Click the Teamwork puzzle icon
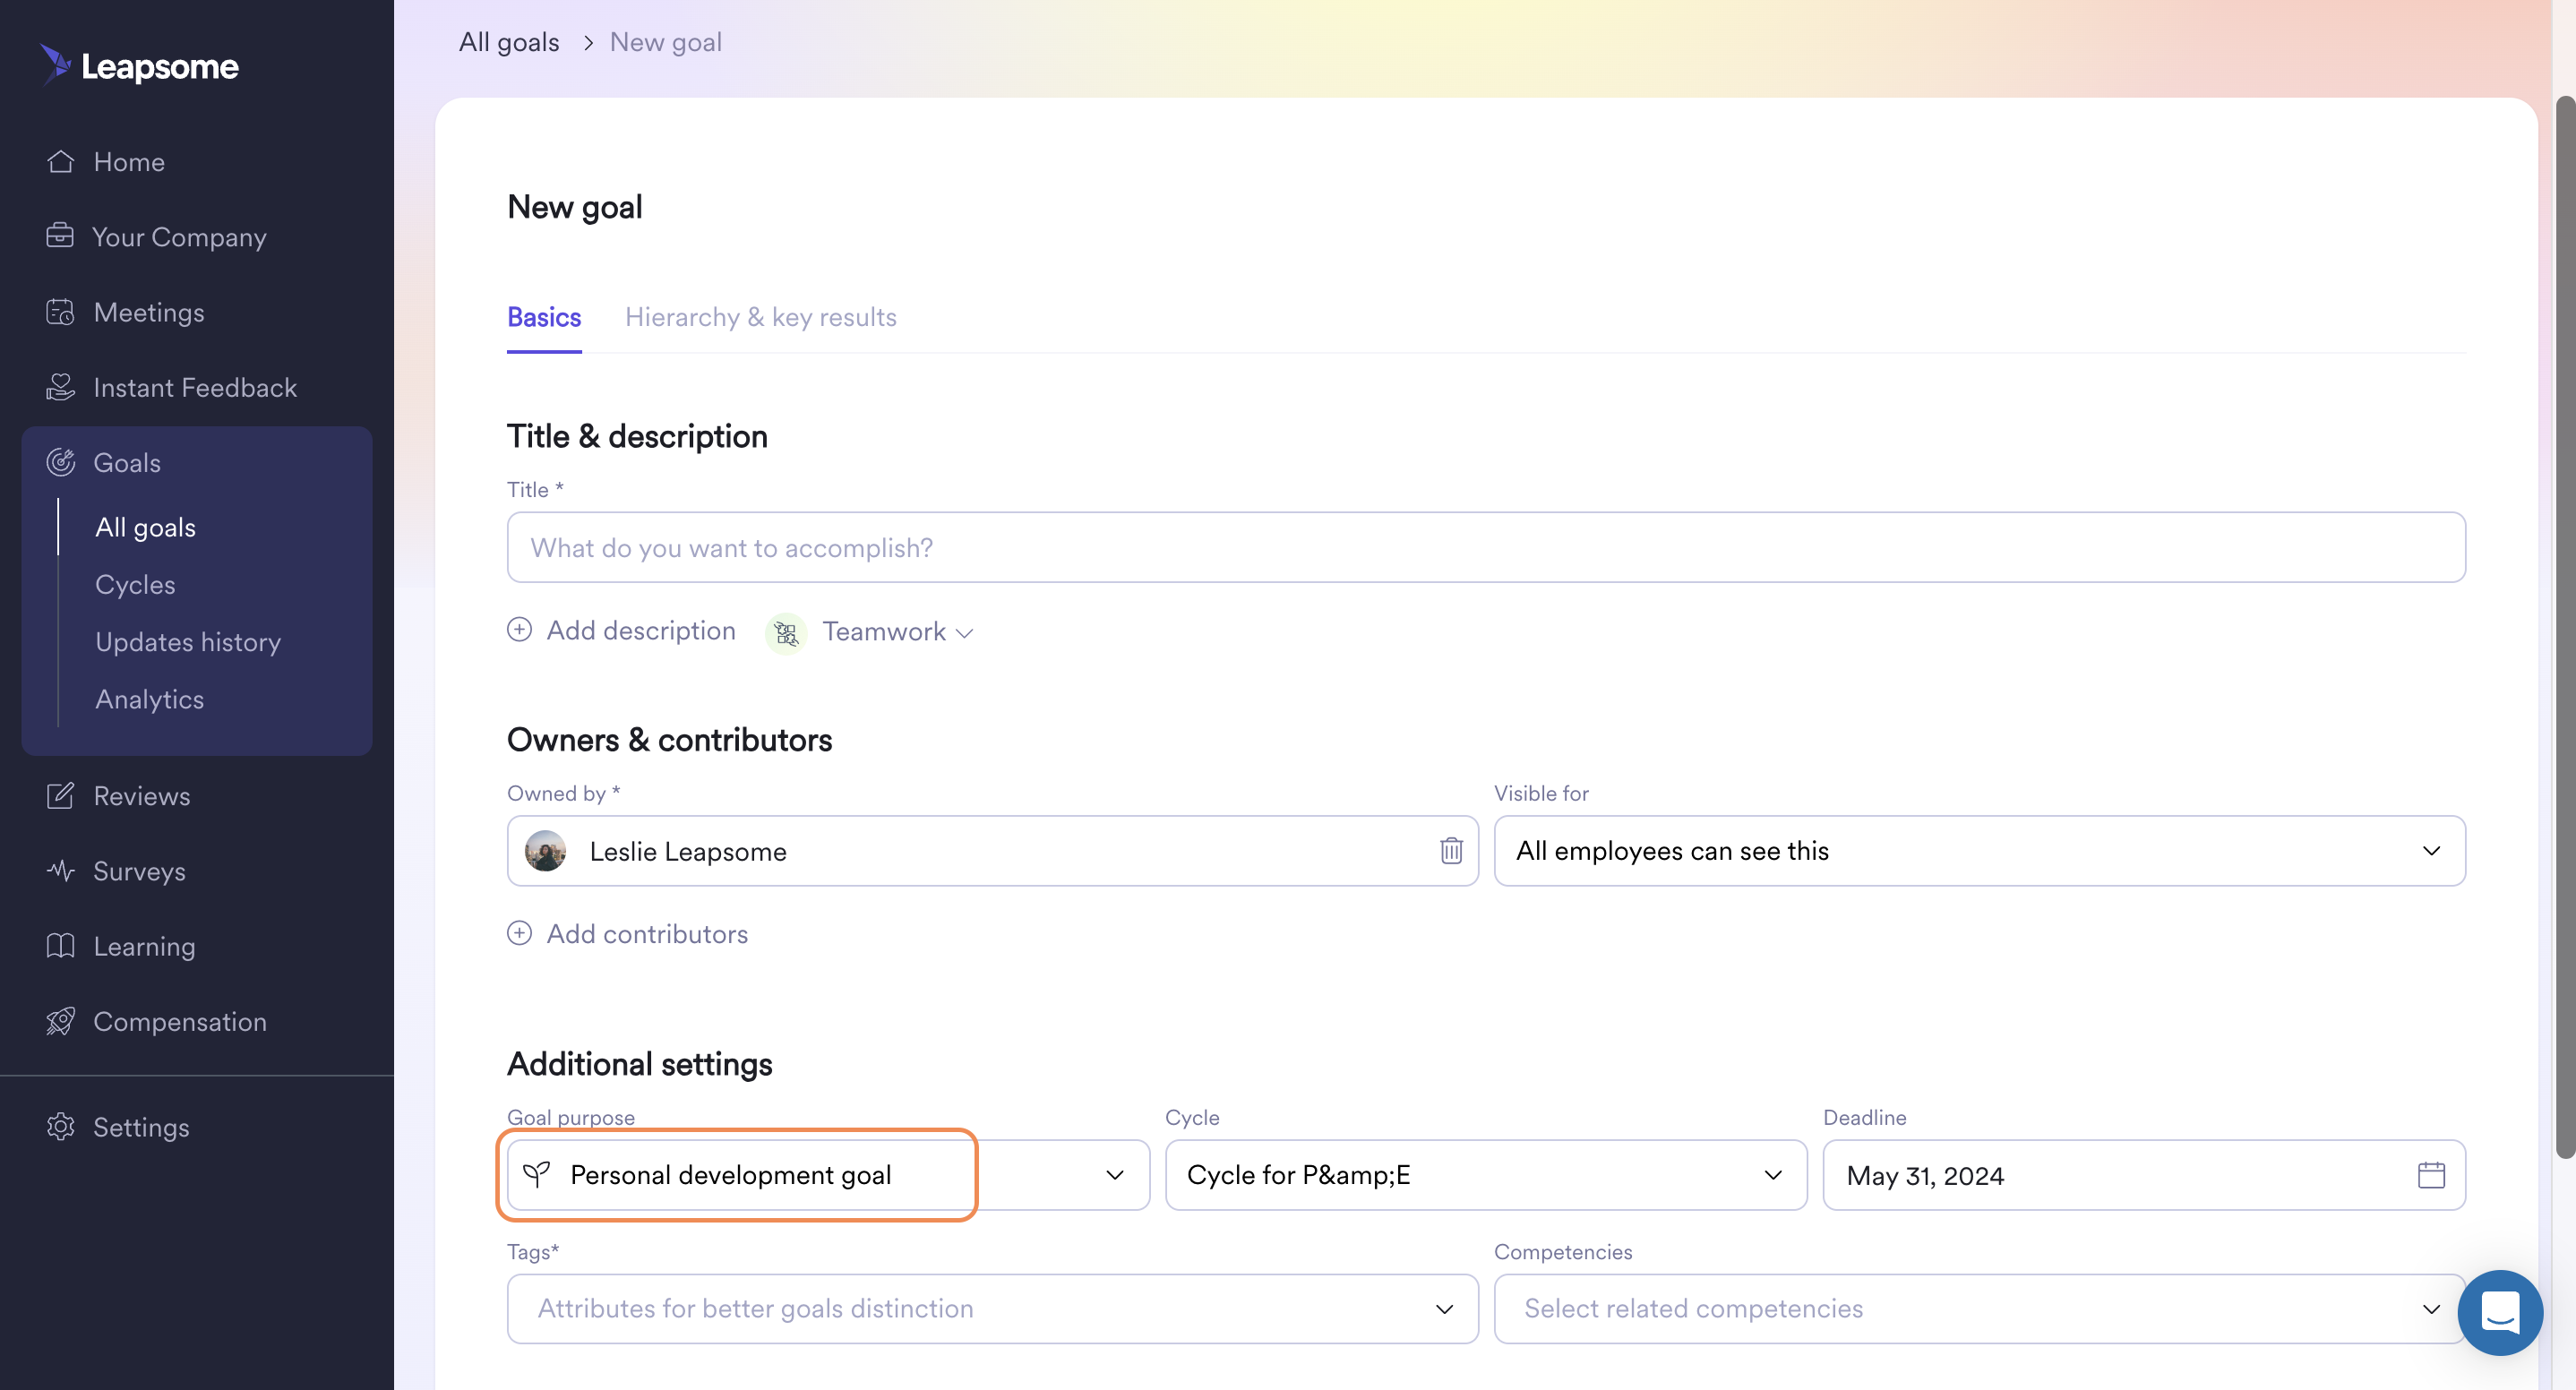The width and height of the screenshot is (2576, 1390). 786,633
